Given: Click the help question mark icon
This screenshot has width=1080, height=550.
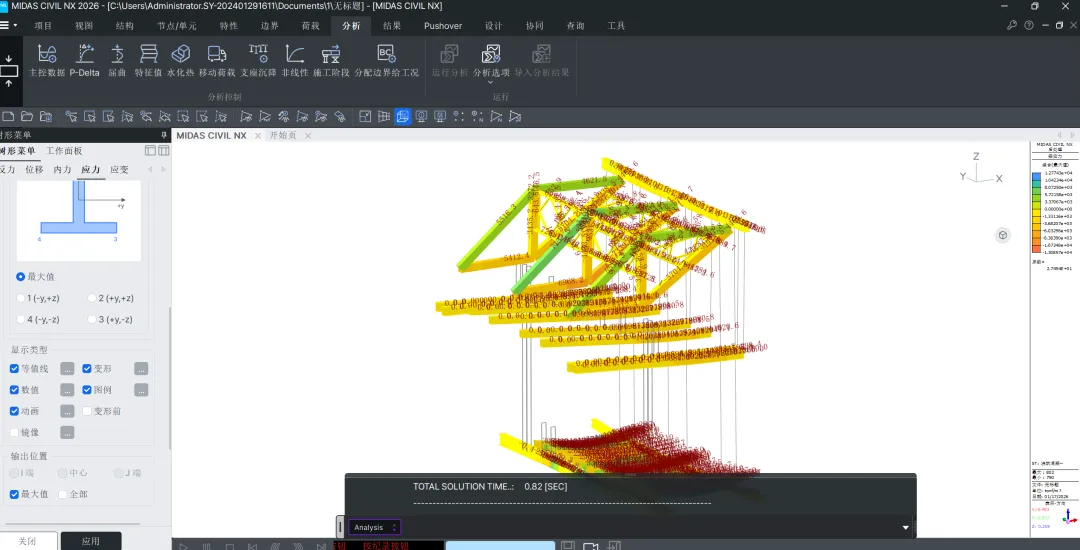Looking at the screenshot, I should click(x=1029, y=25).
